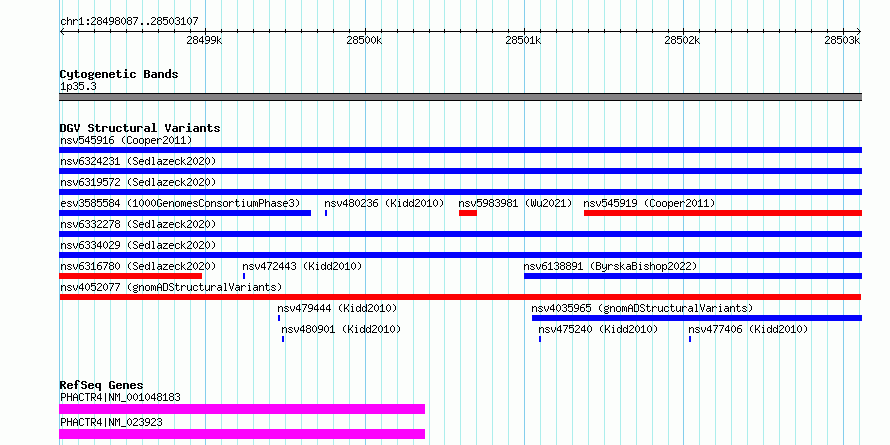Open the nsv5983981 (Wu2021) variant label
This screenshot has width=890, height=445.
(x=515, y=203)
